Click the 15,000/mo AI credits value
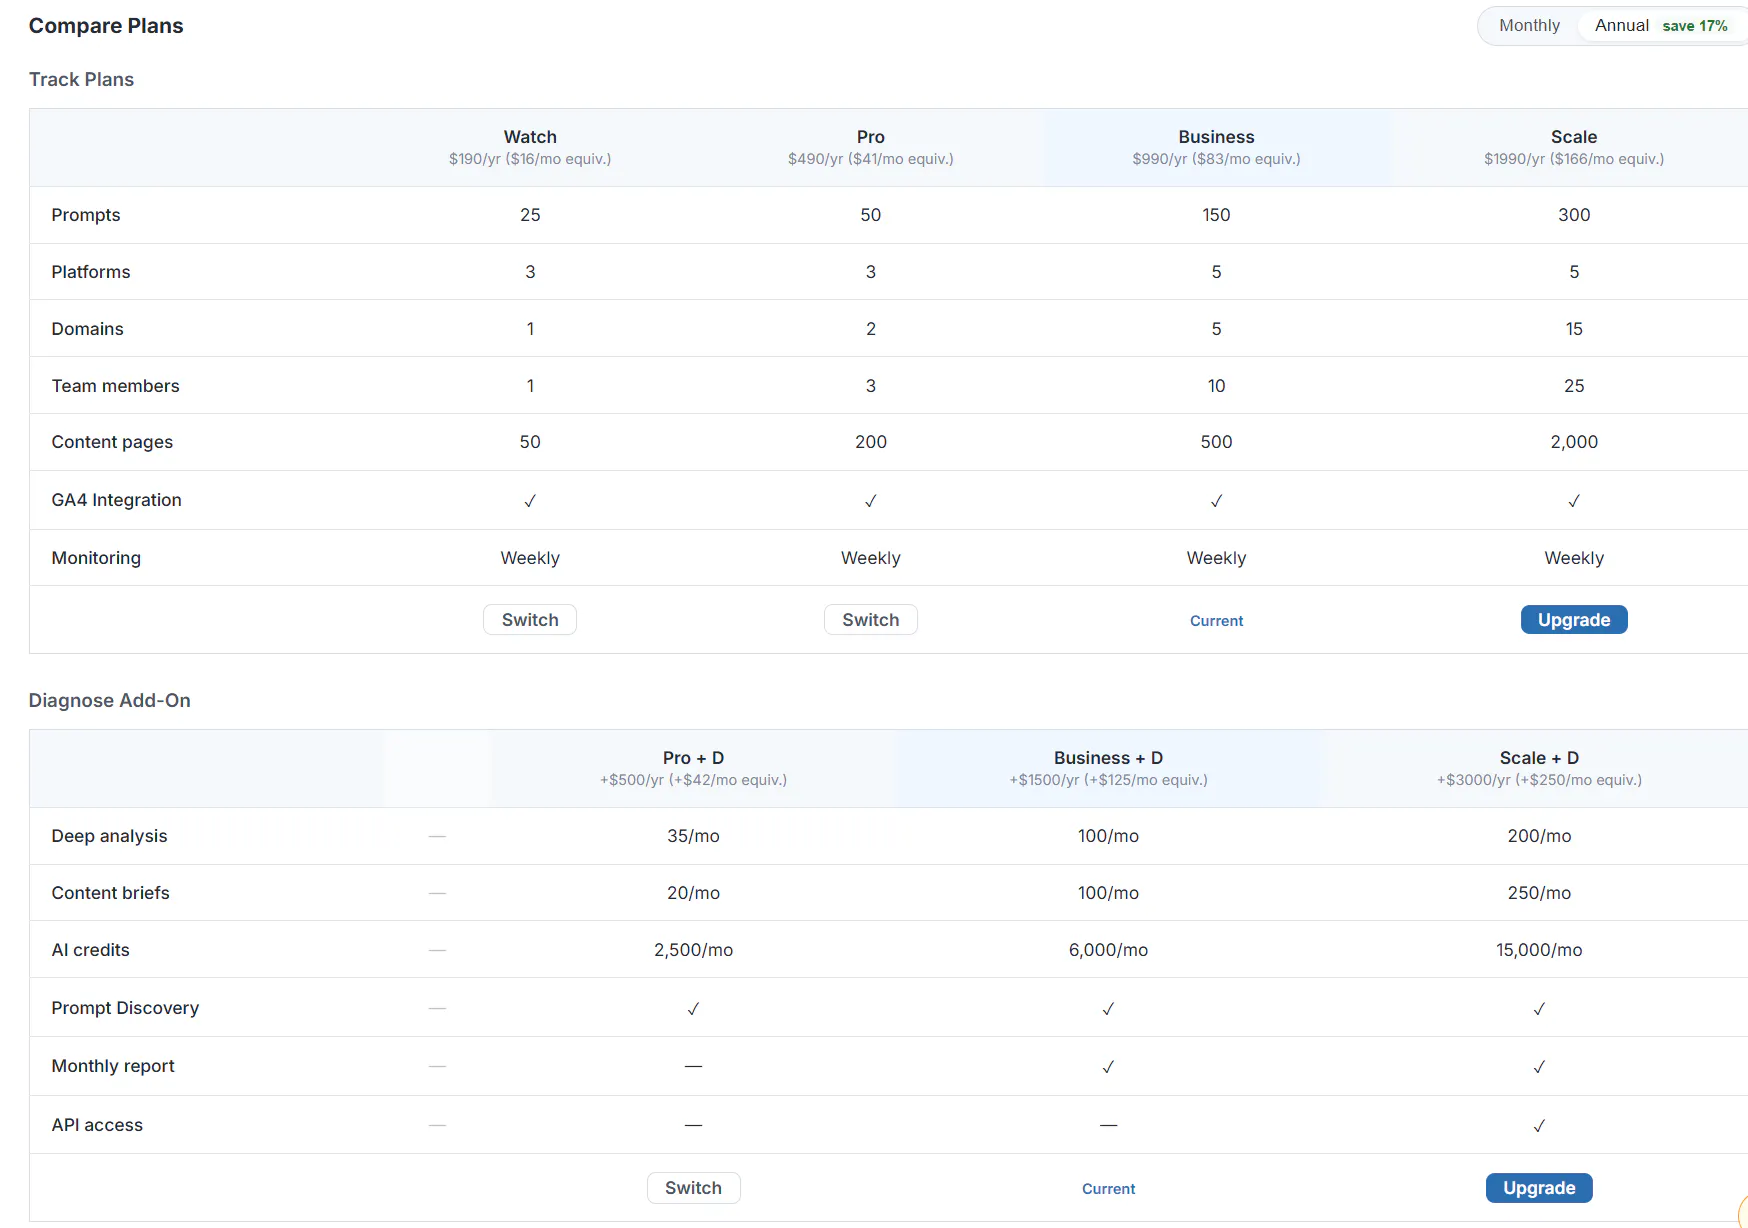The width and height of the screenshot is (1748, 1228). [1539, 950]
